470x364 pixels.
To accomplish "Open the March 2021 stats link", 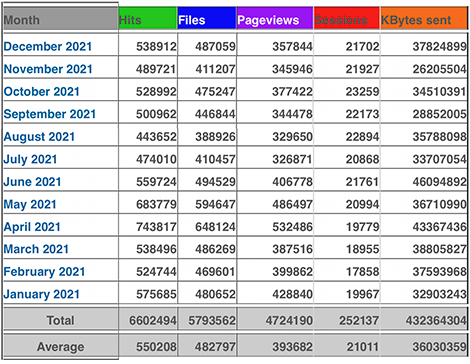I will 36,249.
